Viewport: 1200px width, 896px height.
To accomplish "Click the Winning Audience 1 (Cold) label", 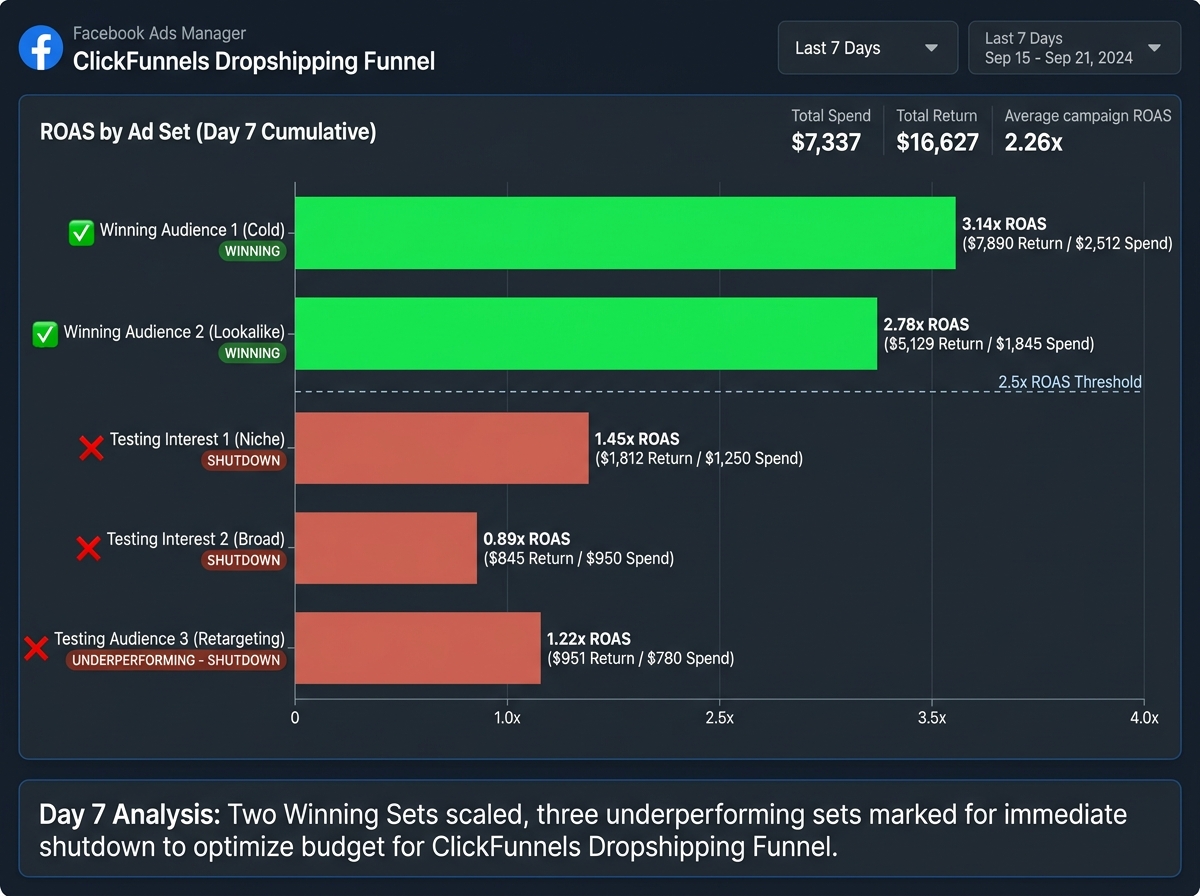I will point(192,230).
